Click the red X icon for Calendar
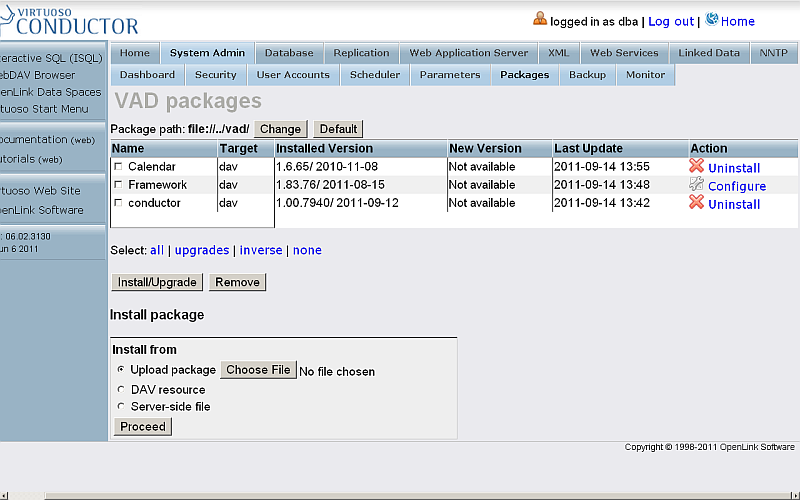800x500 pixels. pos(696,166)
